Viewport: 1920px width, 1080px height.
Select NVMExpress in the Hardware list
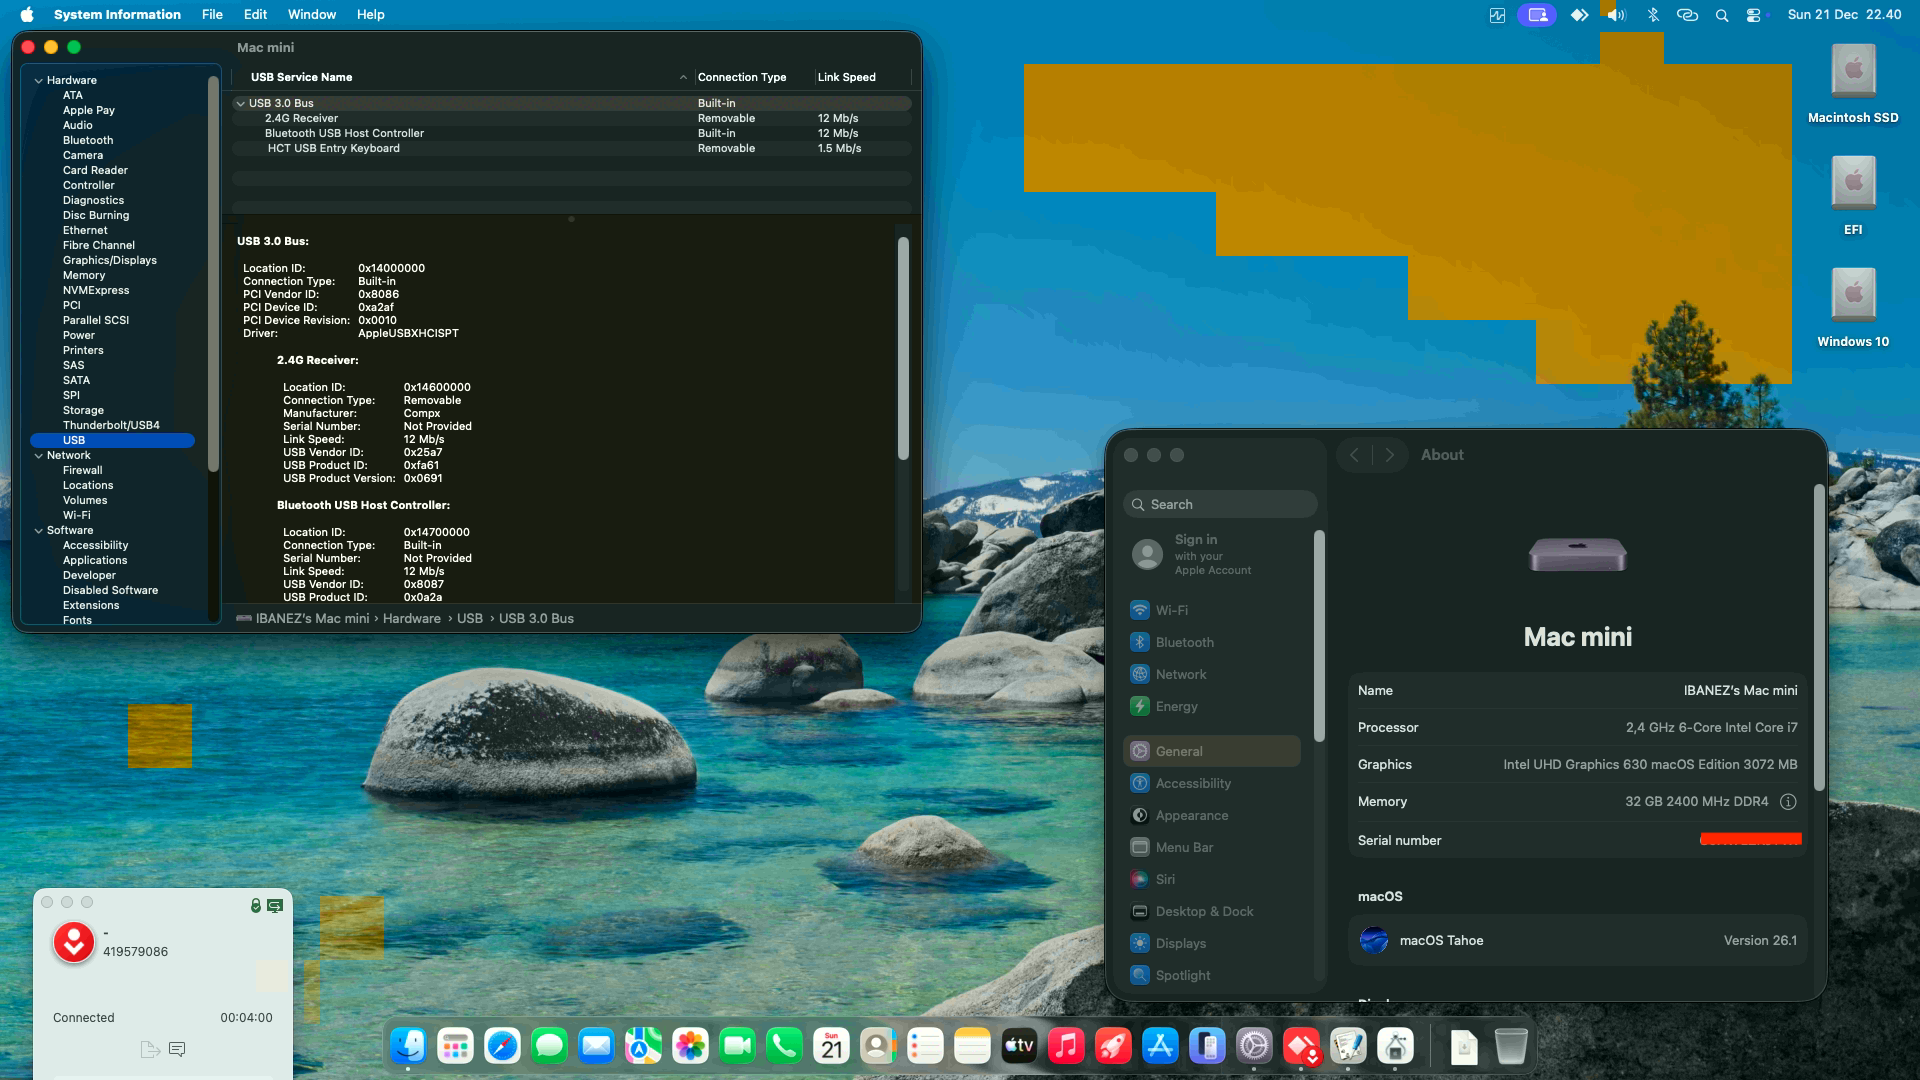(96, 291)
